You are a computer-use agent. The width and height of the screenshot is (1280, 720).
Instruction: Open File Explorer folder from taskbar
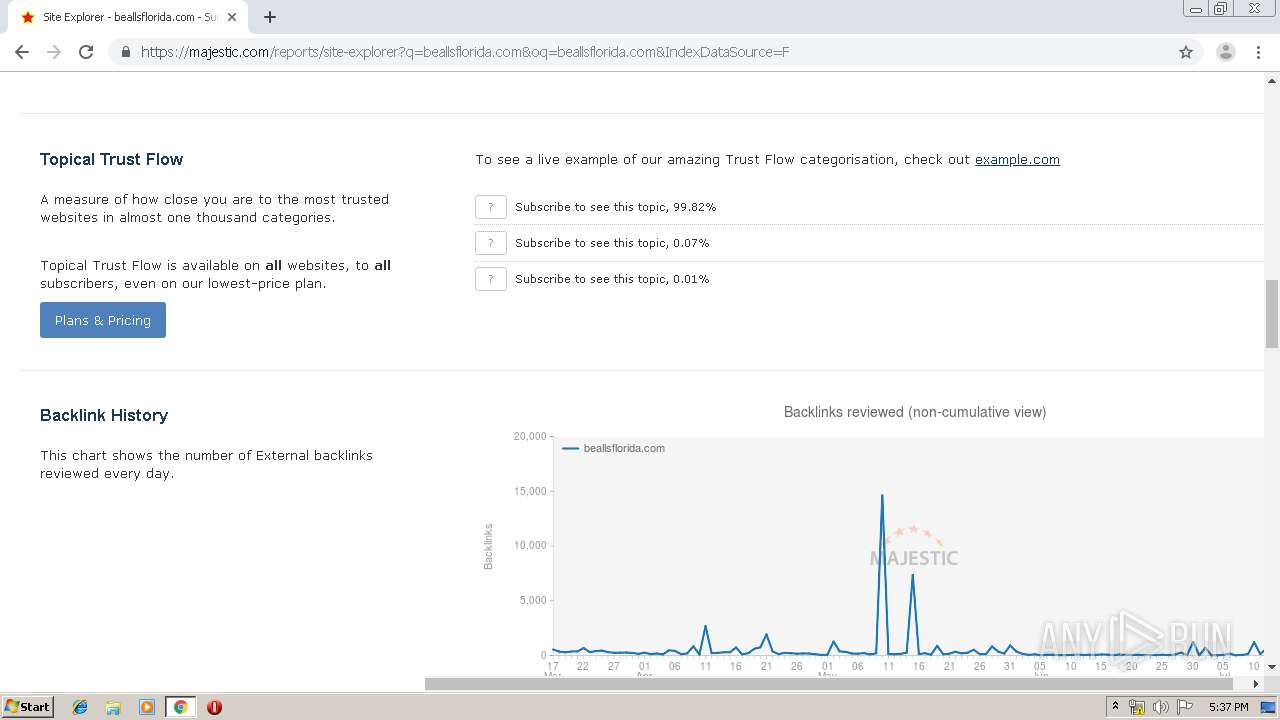coord(113,707)
